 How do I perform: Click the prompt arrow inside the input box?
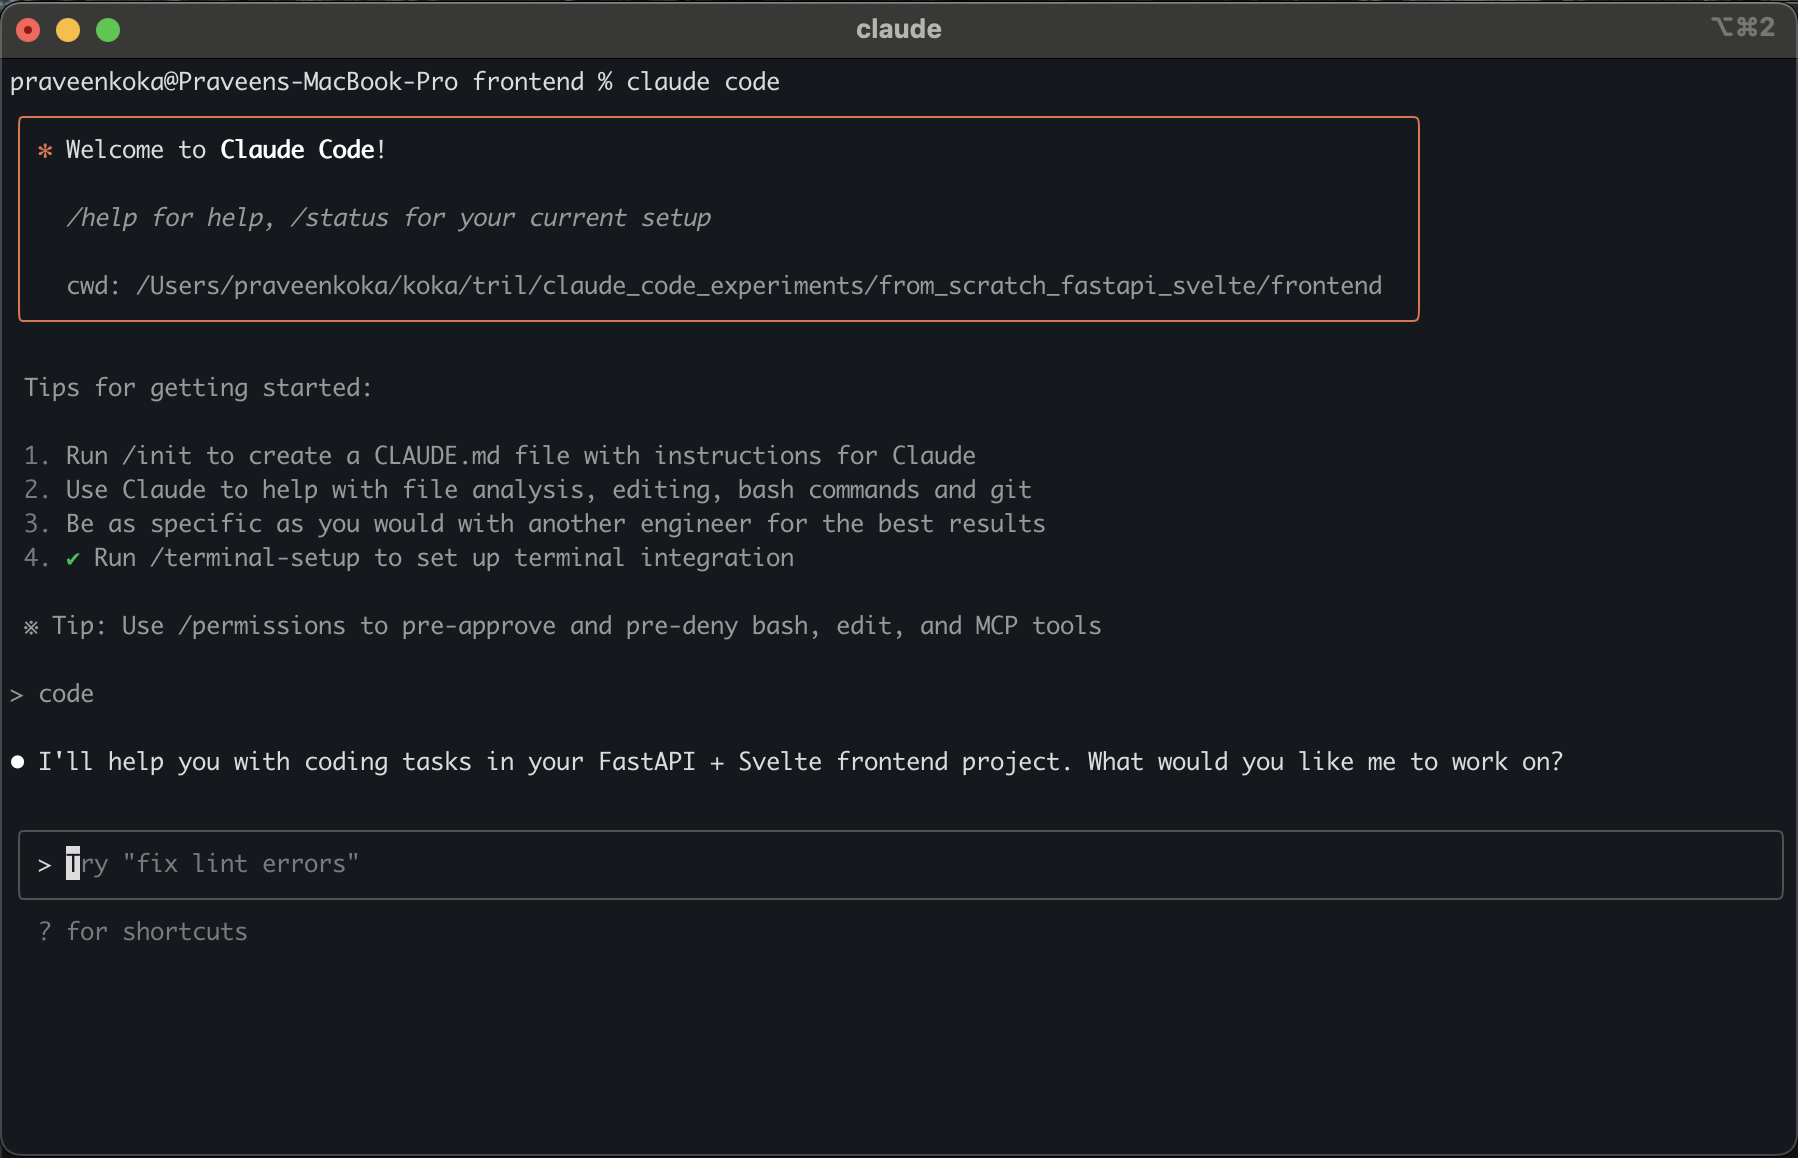pyautogui.click(x=45, y=865)
